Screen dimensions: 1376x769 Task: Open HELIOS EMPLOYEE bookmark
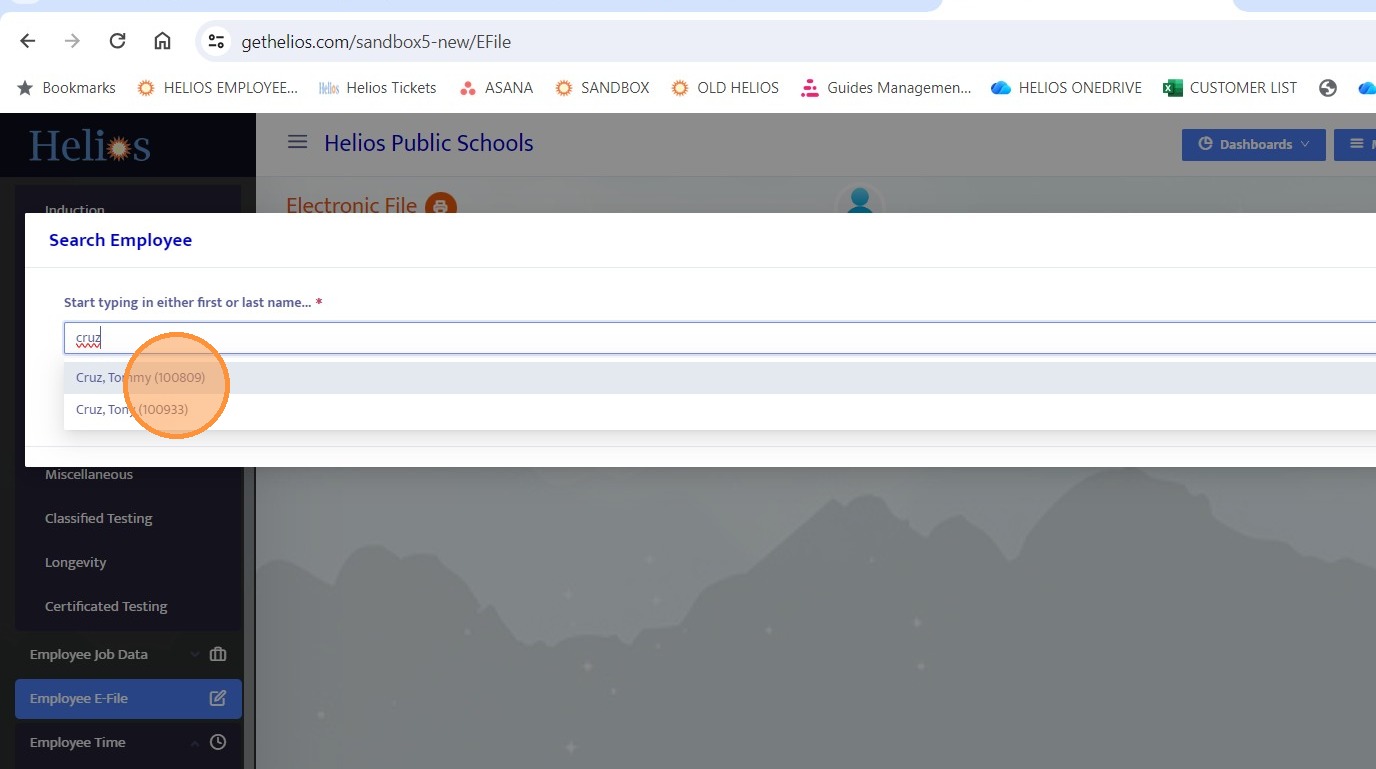coord(217,88)
